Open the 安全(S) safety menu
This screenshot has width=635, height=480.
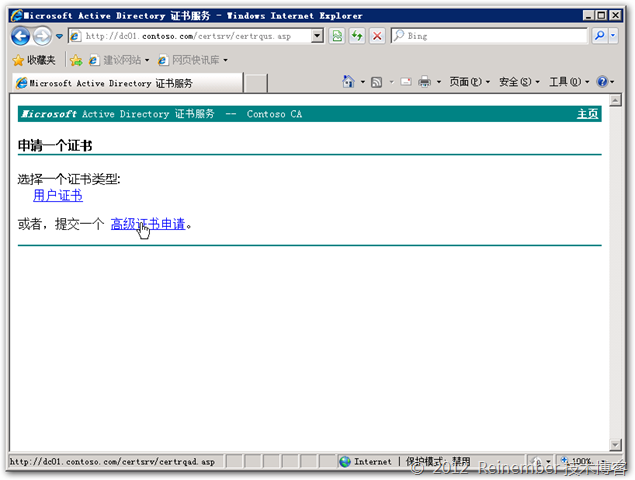point(520,82)
